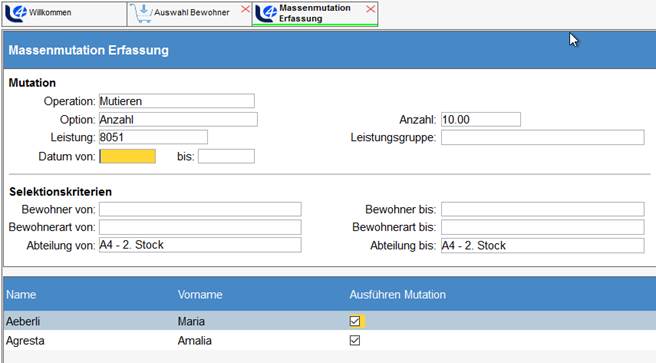Screen dimensions: 656x363
Task: Open the Auswahl Bewohner tab
Action: 189,14
